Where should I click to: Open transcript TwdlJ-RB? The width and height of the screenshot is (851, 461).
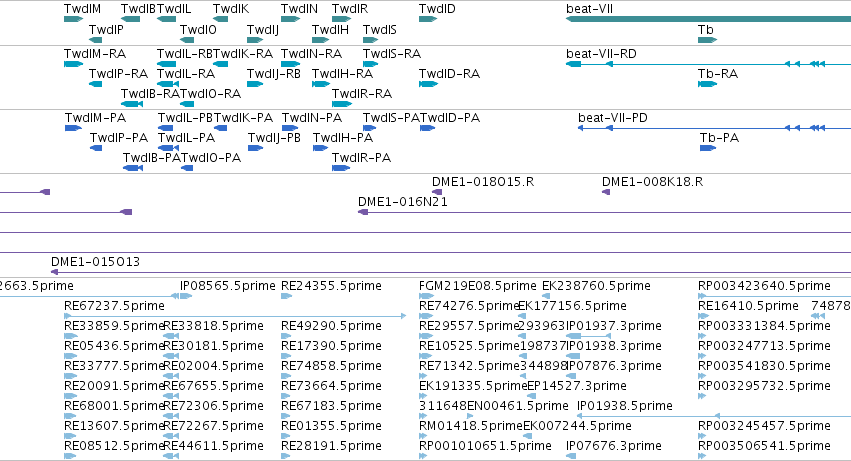coord(274,74)
